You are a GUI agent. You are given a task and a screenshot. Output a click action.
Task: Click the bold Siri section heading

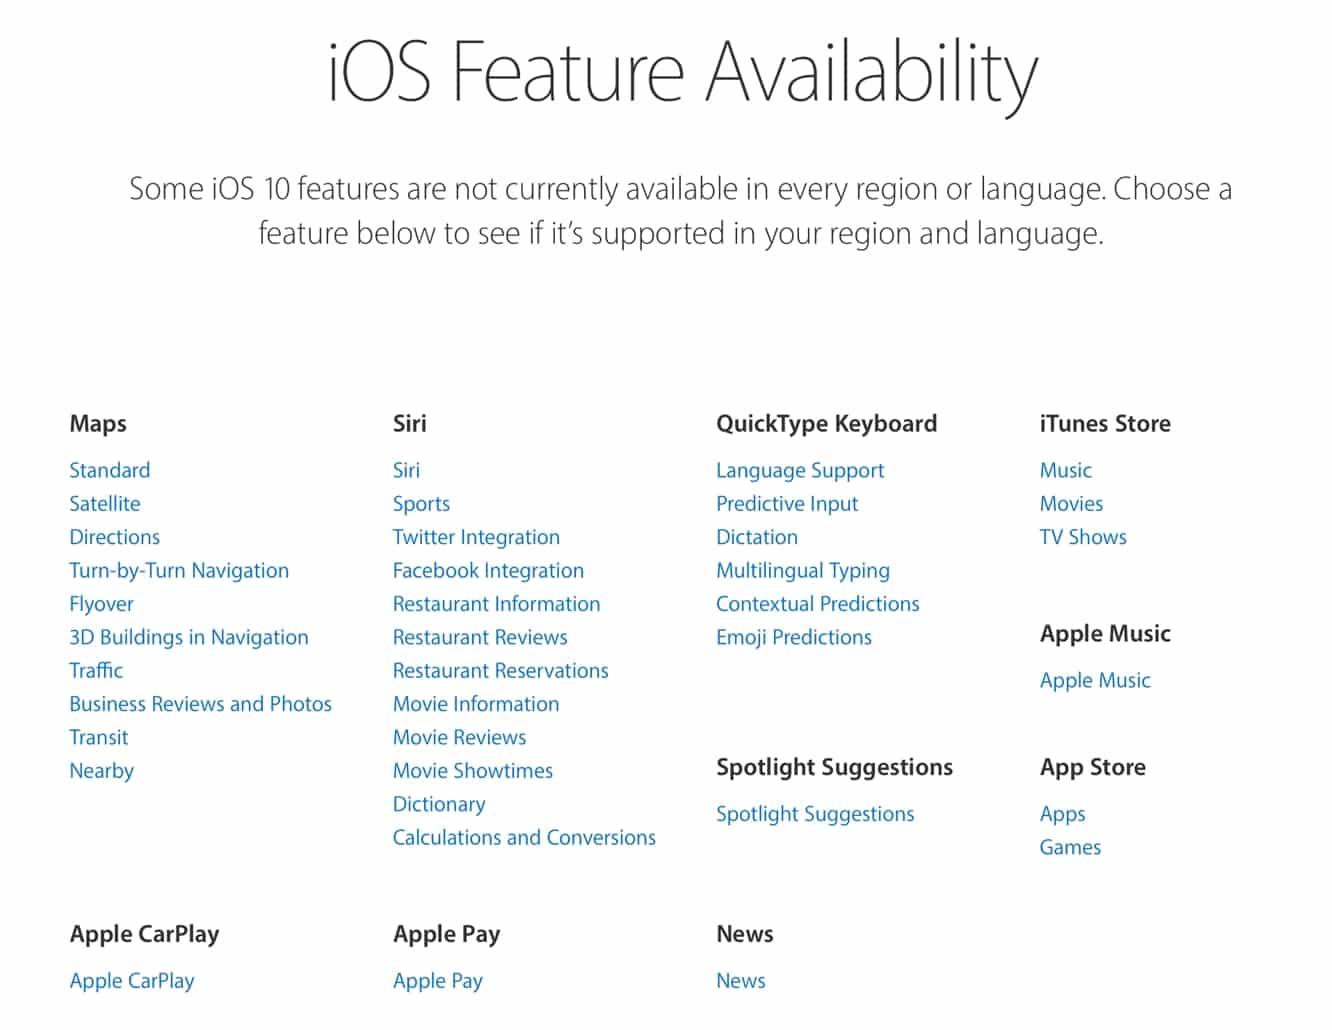coord(410,423)
